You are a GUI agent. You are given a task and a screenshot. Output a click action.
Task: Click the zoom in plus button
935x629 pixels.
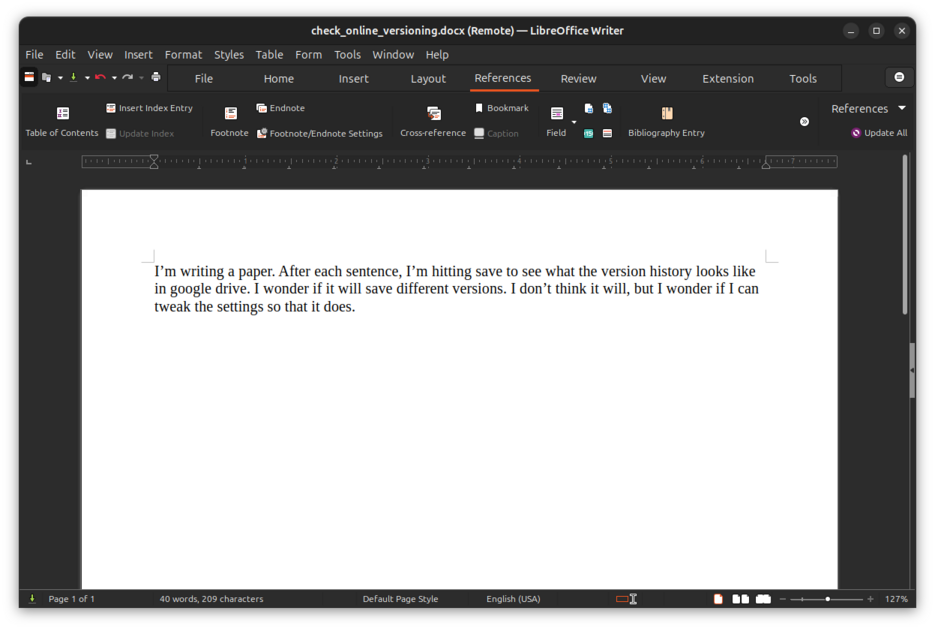click(x=871, y=599)
